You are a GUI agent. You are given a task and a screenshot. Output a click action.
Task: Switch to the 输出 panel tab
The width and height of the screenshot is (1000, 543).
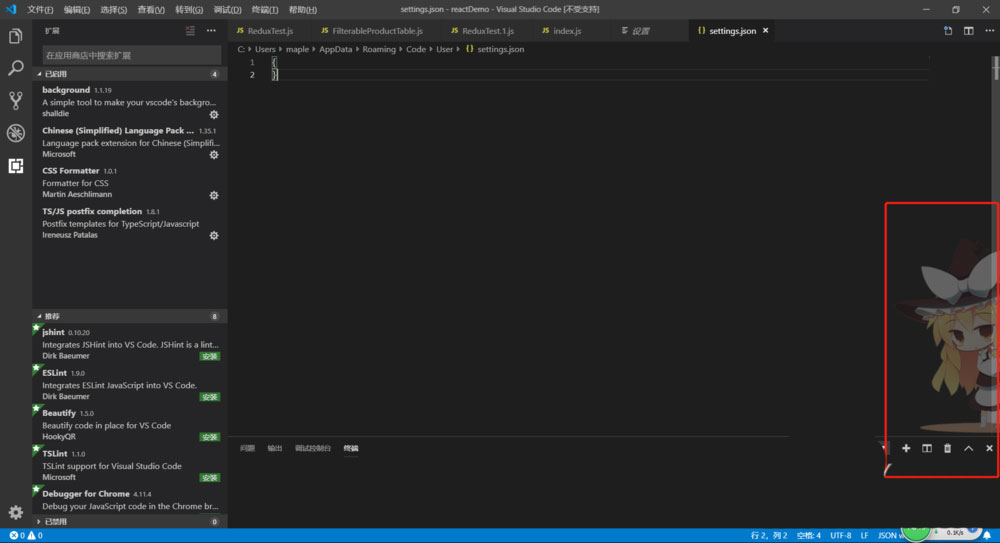[x=275, y=448]
